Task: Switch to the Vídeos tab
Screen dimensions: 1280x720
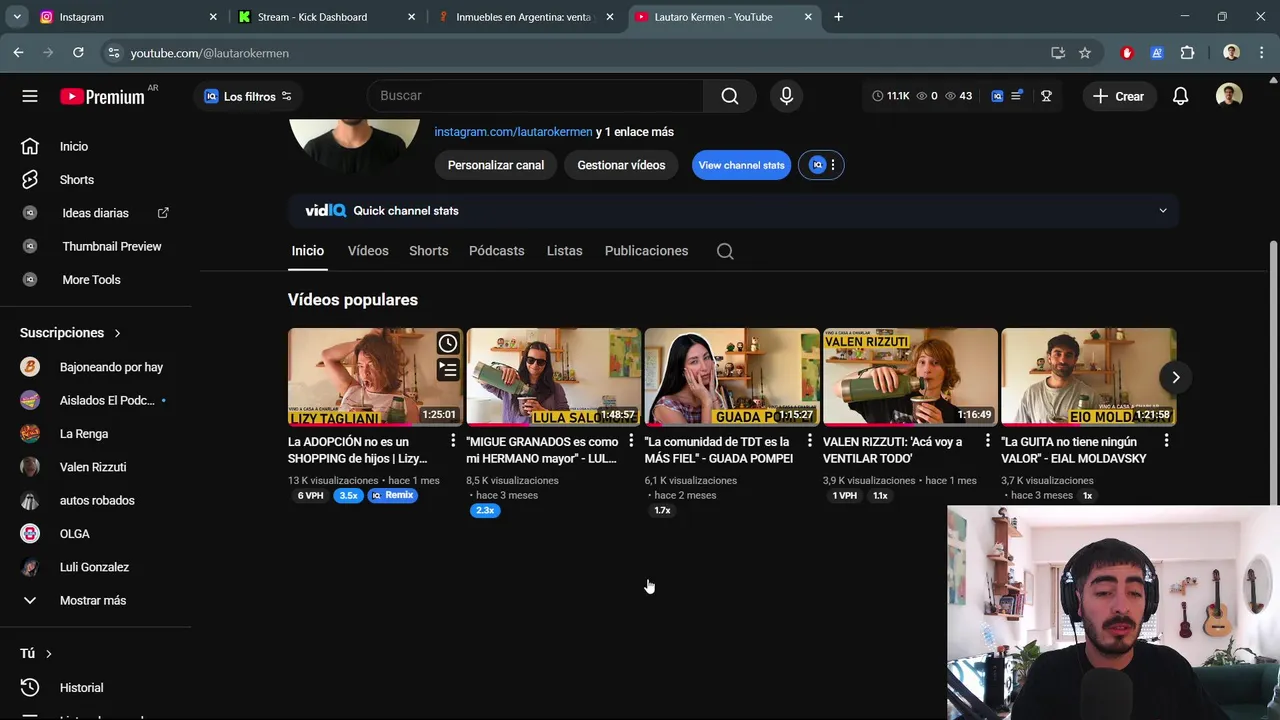Action: pos(368,251)
